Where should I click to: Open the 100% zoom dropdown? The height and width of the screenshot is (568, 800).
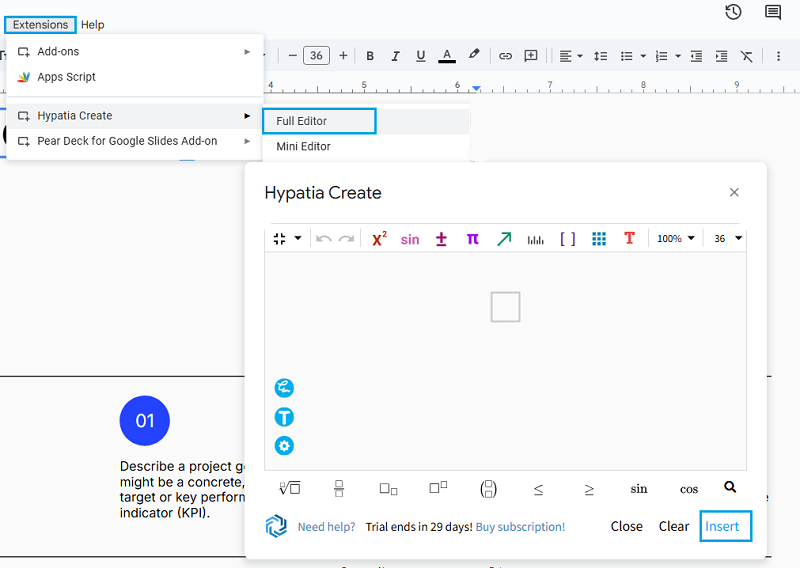pos(676,238)
